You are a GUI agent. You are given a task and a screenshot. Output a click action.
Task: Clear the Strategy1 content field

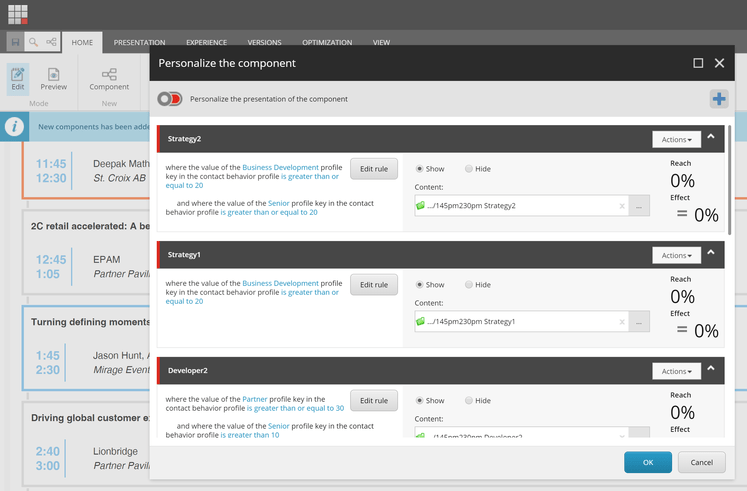click(622, 322)
